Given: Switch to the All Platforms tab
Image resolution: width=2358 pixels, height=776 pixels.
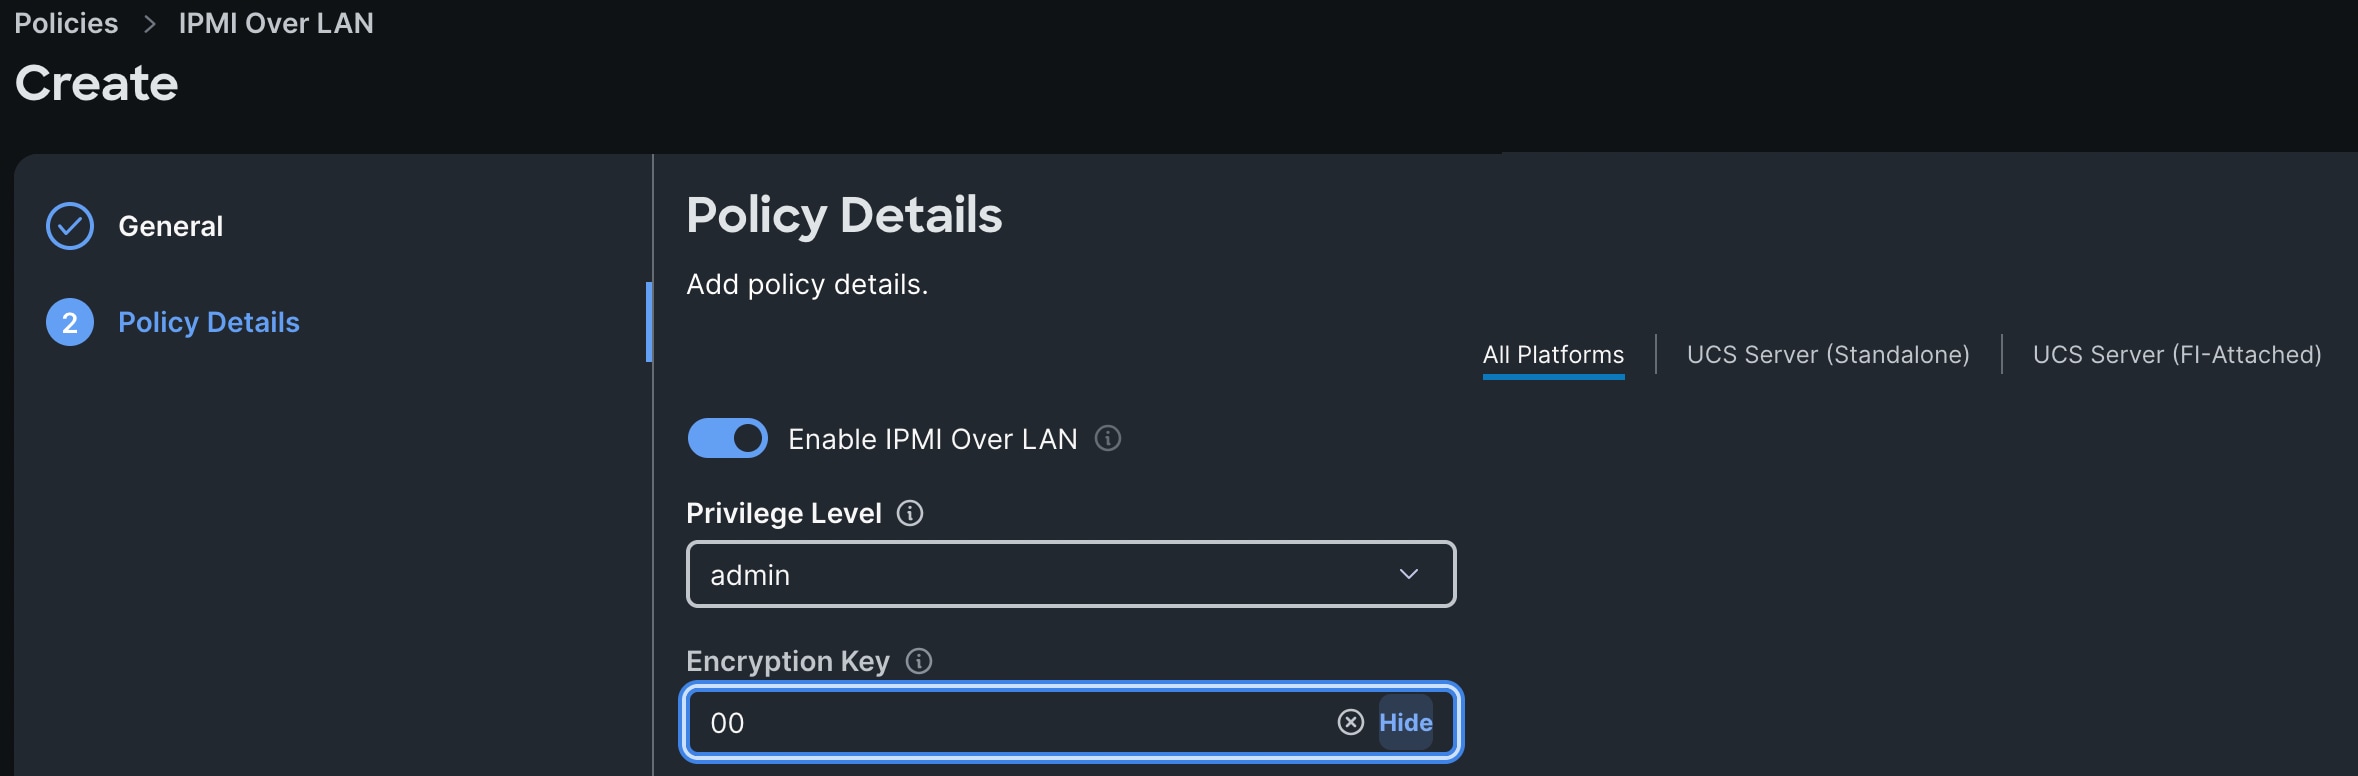Looking at the screenshot, I should [1553, 355].
